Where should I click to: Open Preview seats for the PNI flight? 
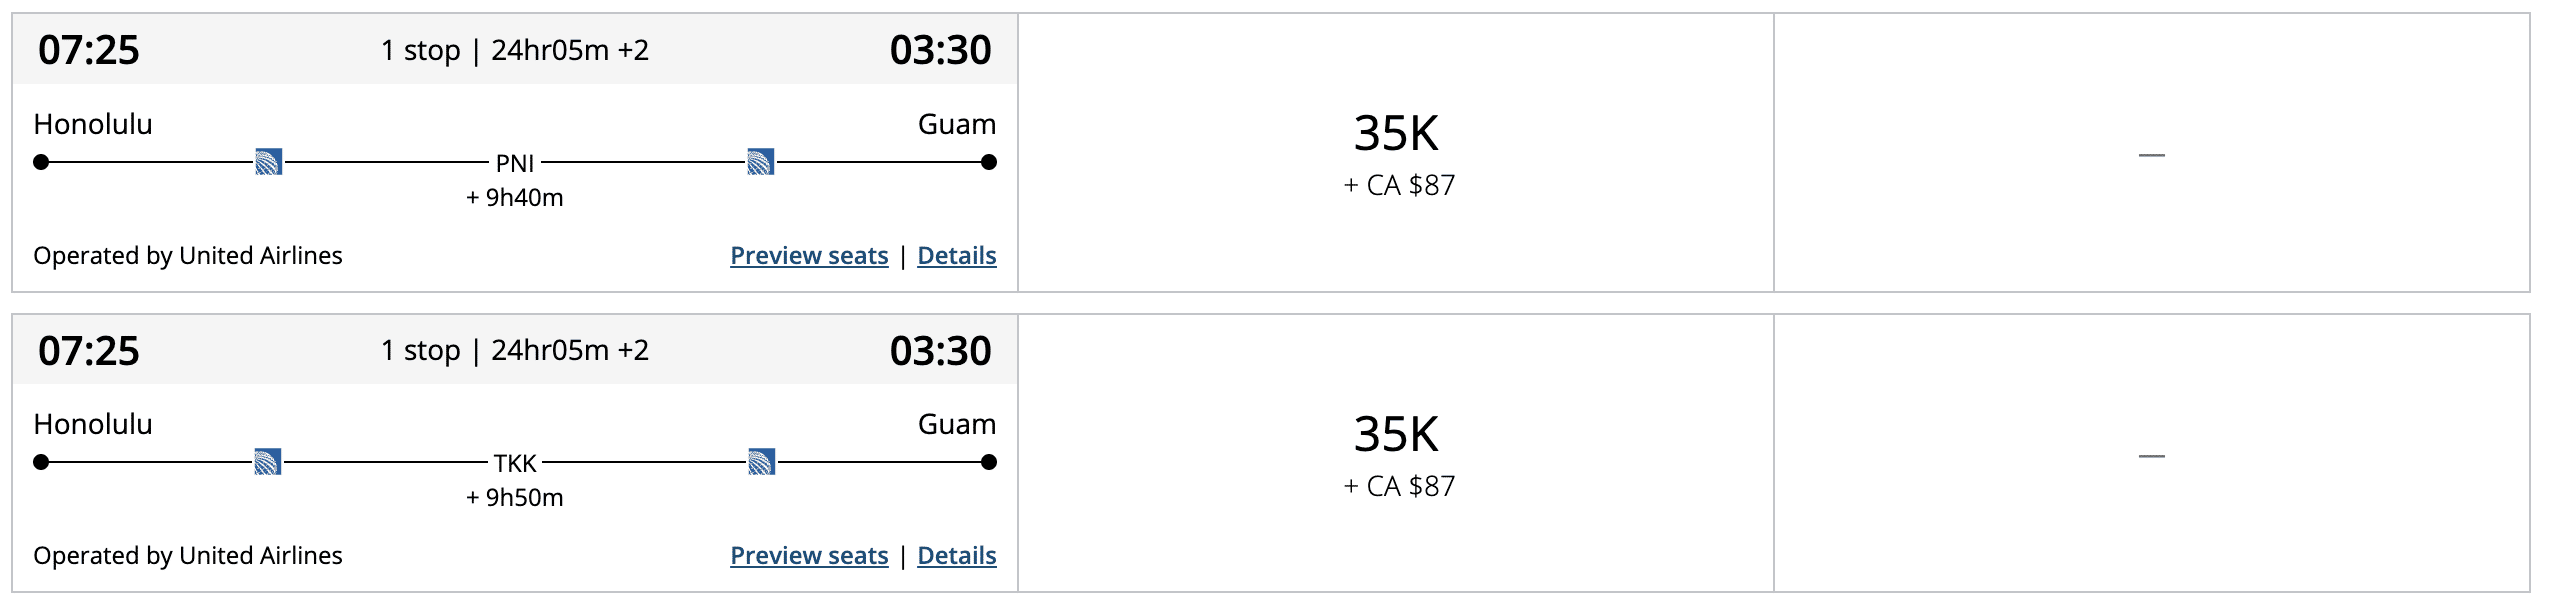[x=809, y=256]
